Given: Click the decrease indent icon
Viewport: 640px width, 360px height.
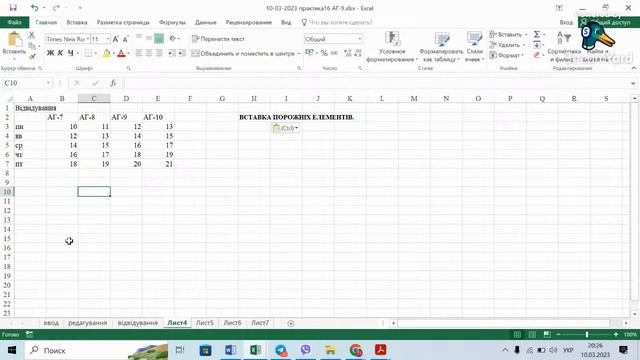Looking at the screenshot, I should coord(172,53).
